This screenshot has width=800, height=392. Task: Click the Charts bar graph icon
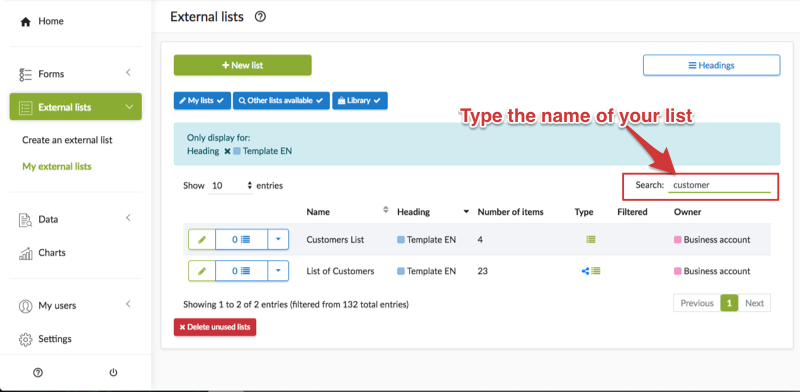pyautogui.click(x=26, y=253)
